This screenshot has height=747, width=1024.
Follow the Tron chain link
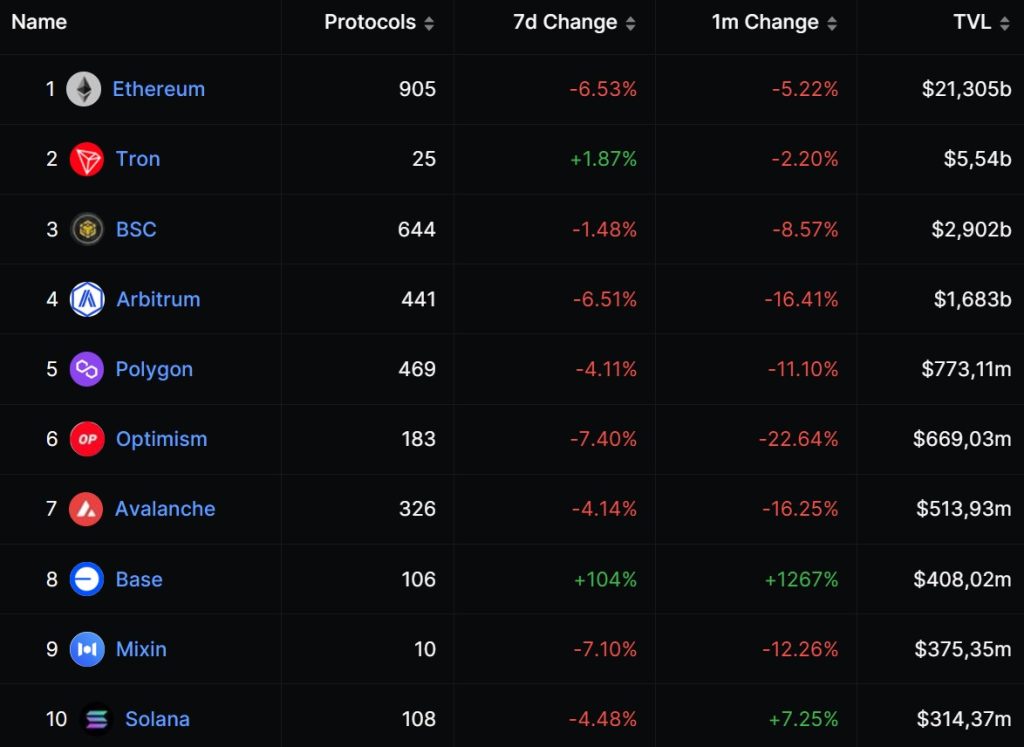coord(137,158)
